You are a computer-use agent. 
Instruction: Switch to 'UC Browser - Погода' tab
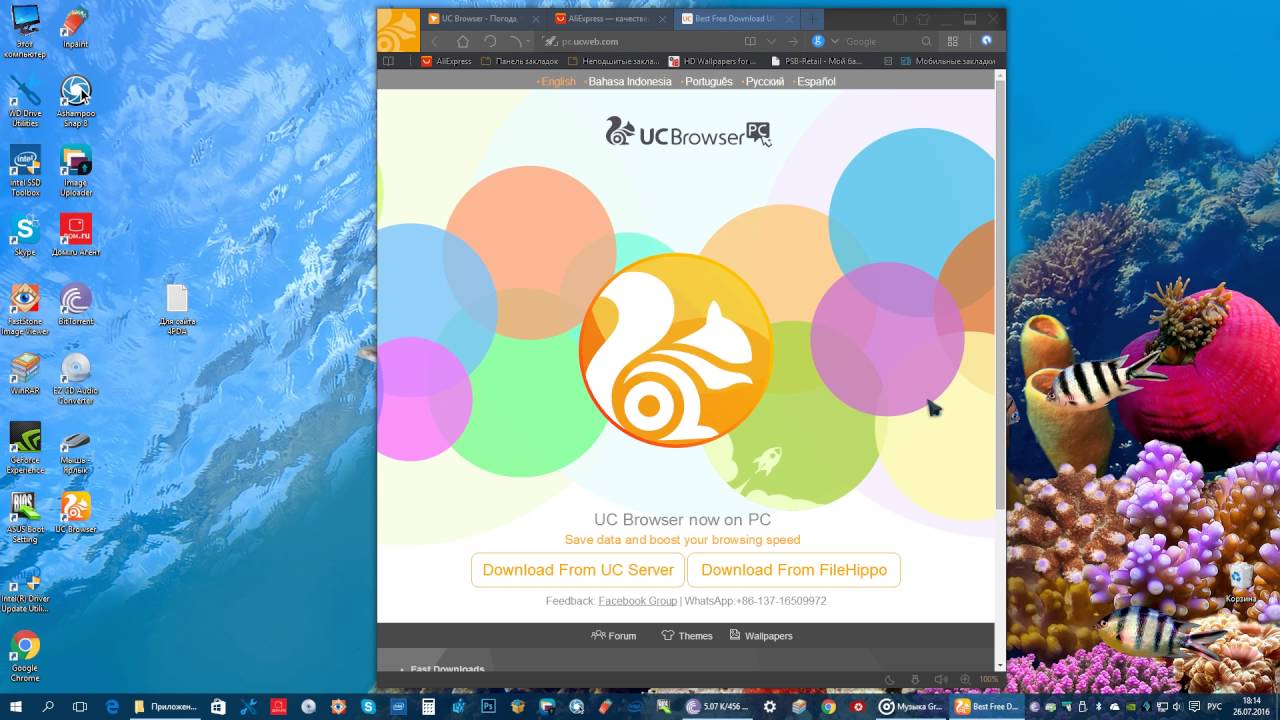(482, 19)
